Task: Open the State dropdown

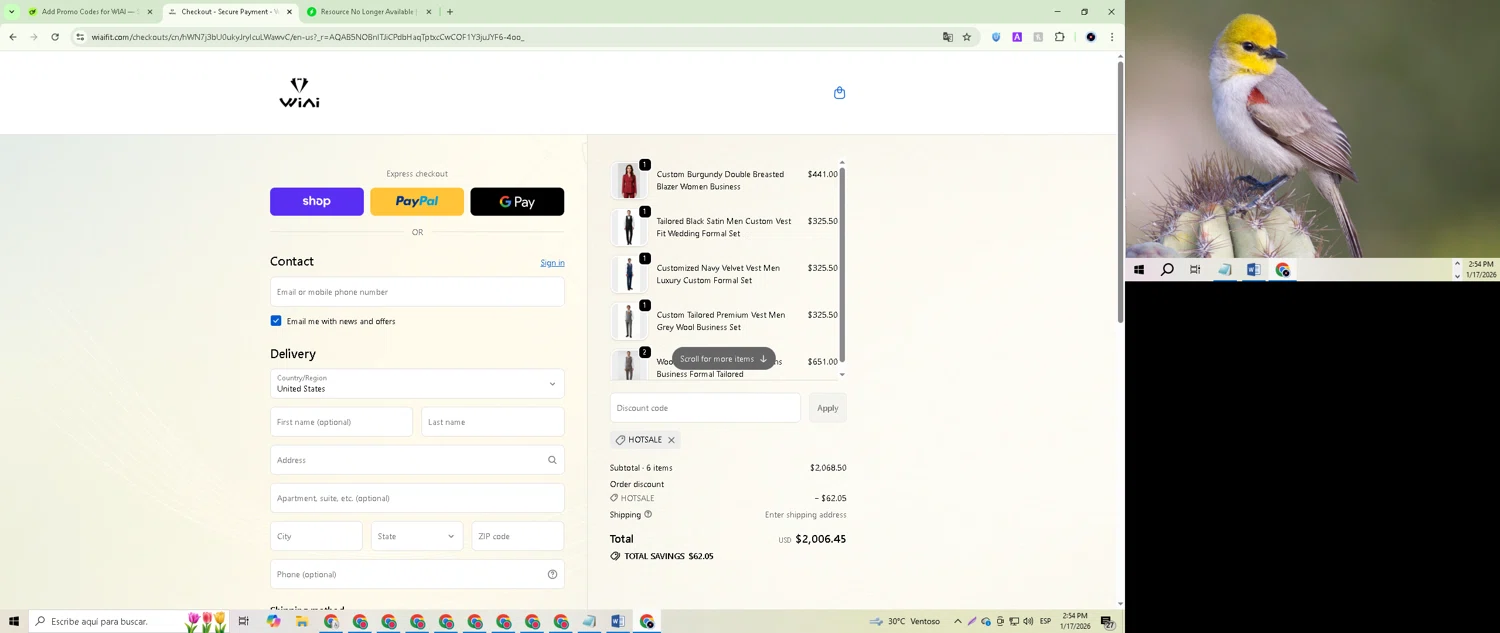Action: (x=417, y=536)
